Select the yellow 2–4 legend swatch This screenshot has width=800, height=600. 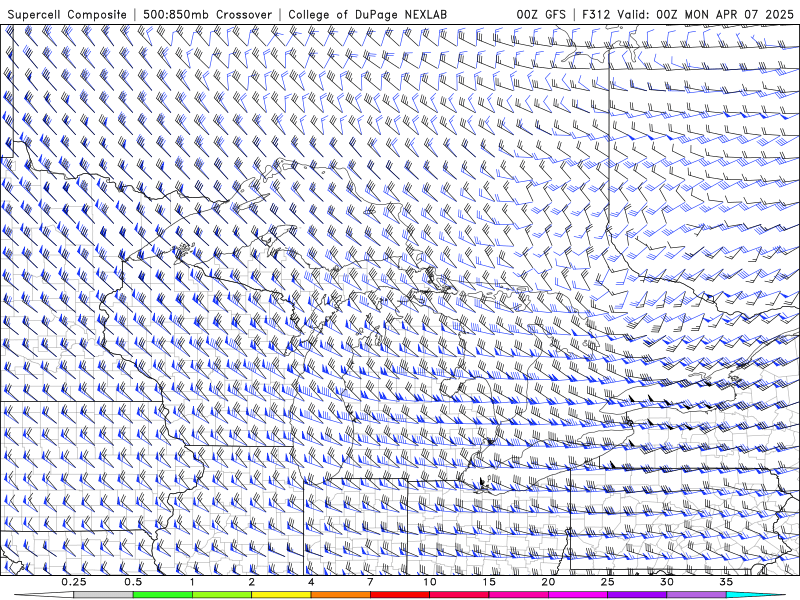[281, 595]
